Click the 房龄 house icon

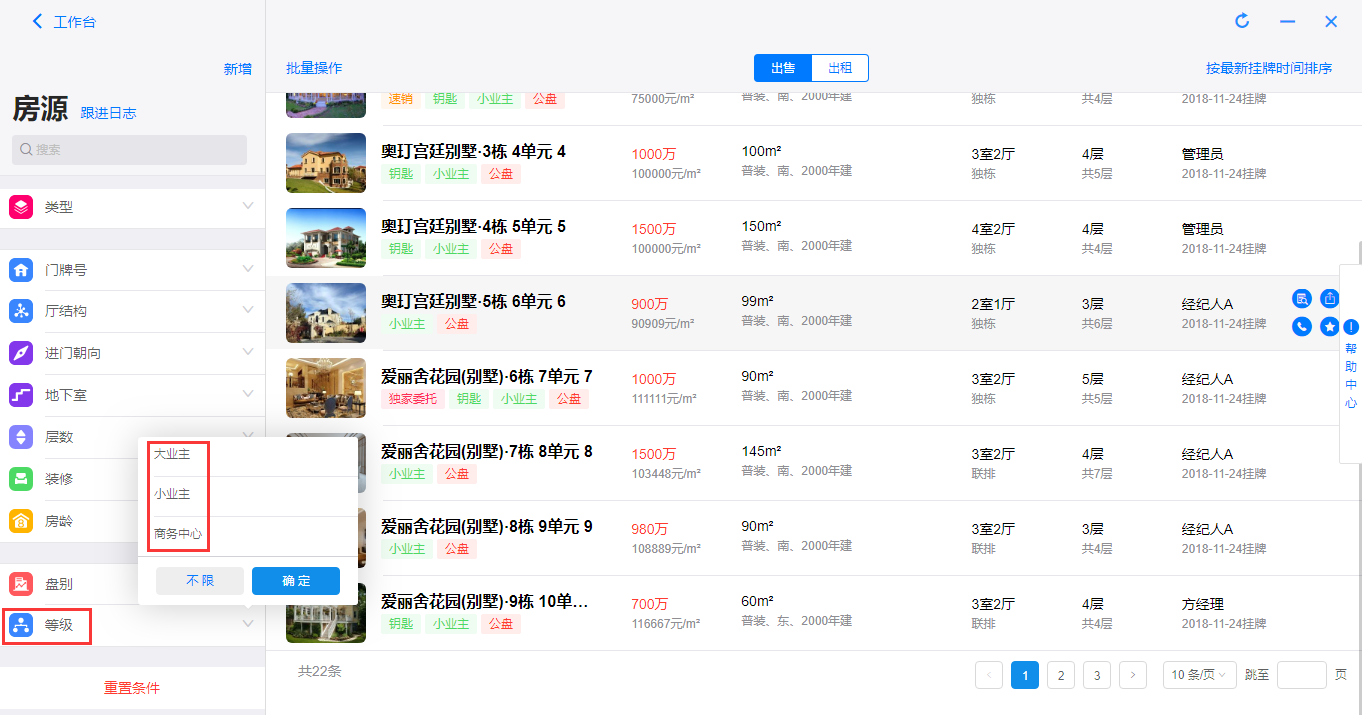[x=21, y=521]
